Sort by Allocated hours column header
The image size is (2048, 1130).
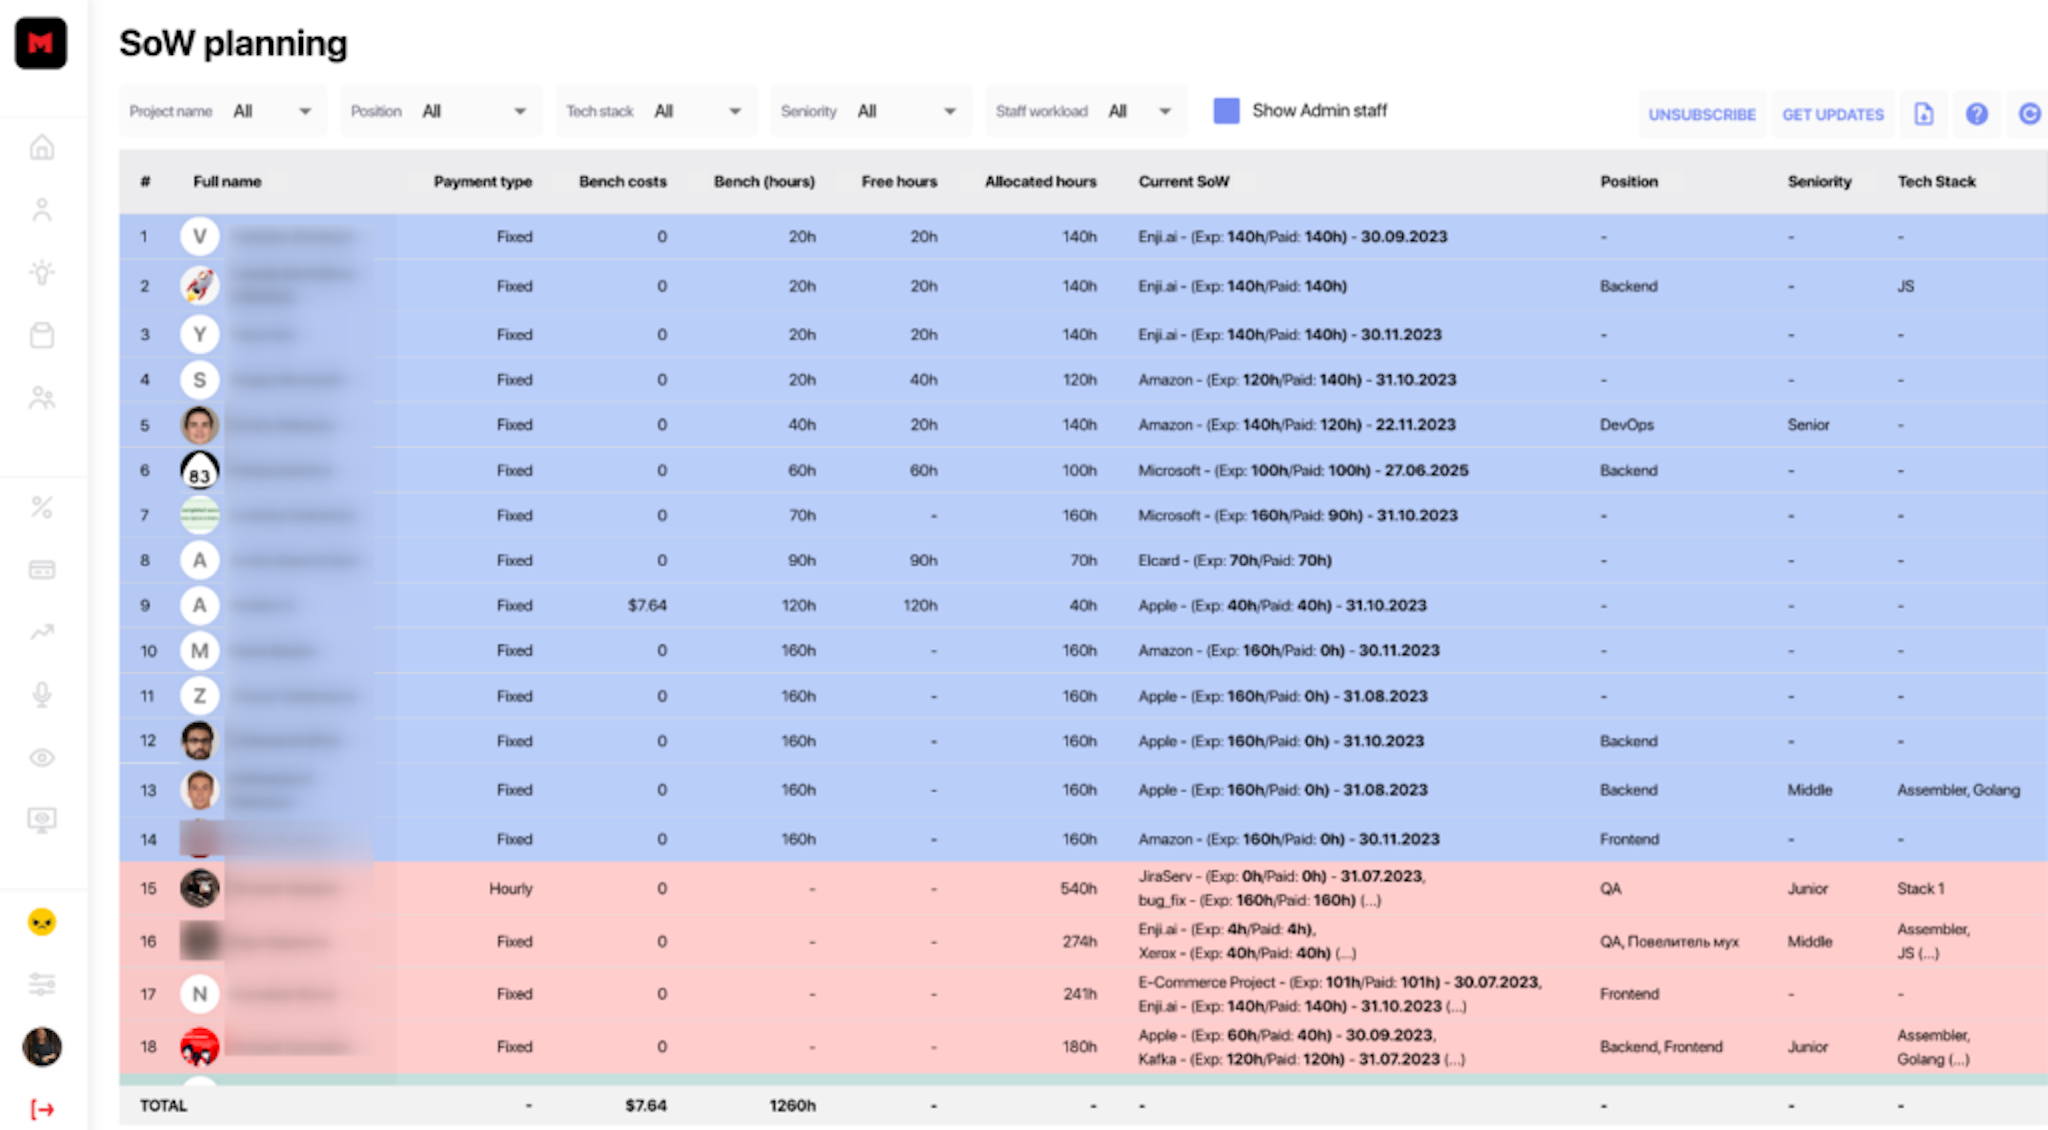tap(1040, 182)
